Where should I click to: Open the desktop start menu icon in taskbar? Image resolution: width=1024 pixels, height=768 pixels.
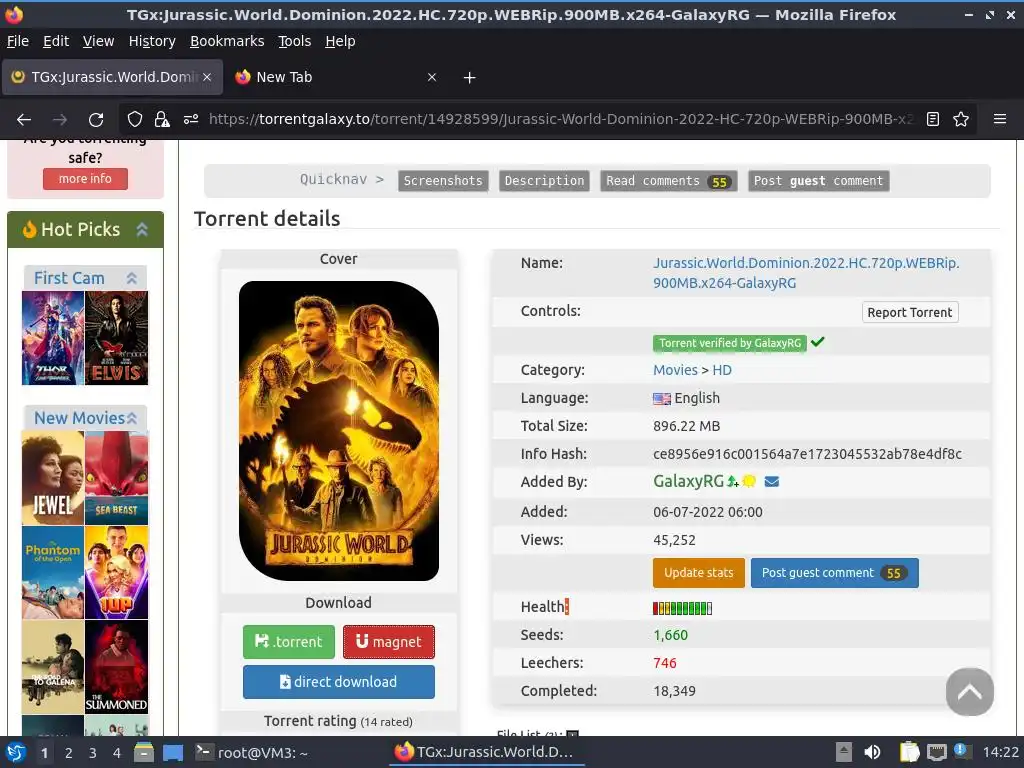16,752
